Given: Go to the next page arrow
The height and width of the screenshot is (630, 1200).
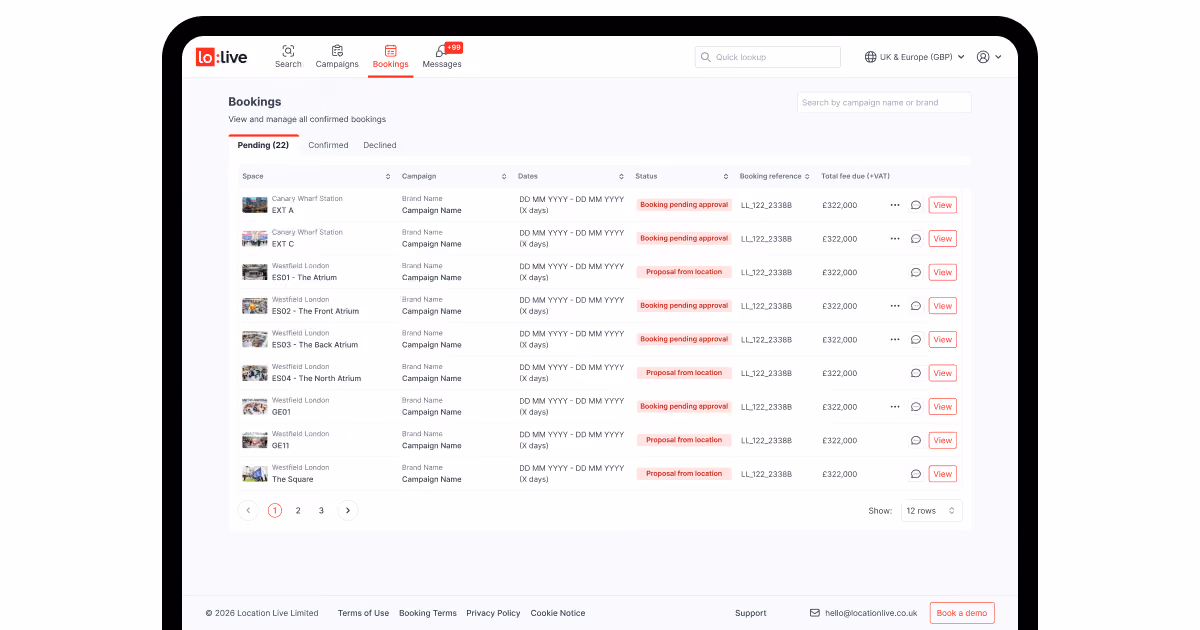Looking at the screenshot, I should (347, 510).
